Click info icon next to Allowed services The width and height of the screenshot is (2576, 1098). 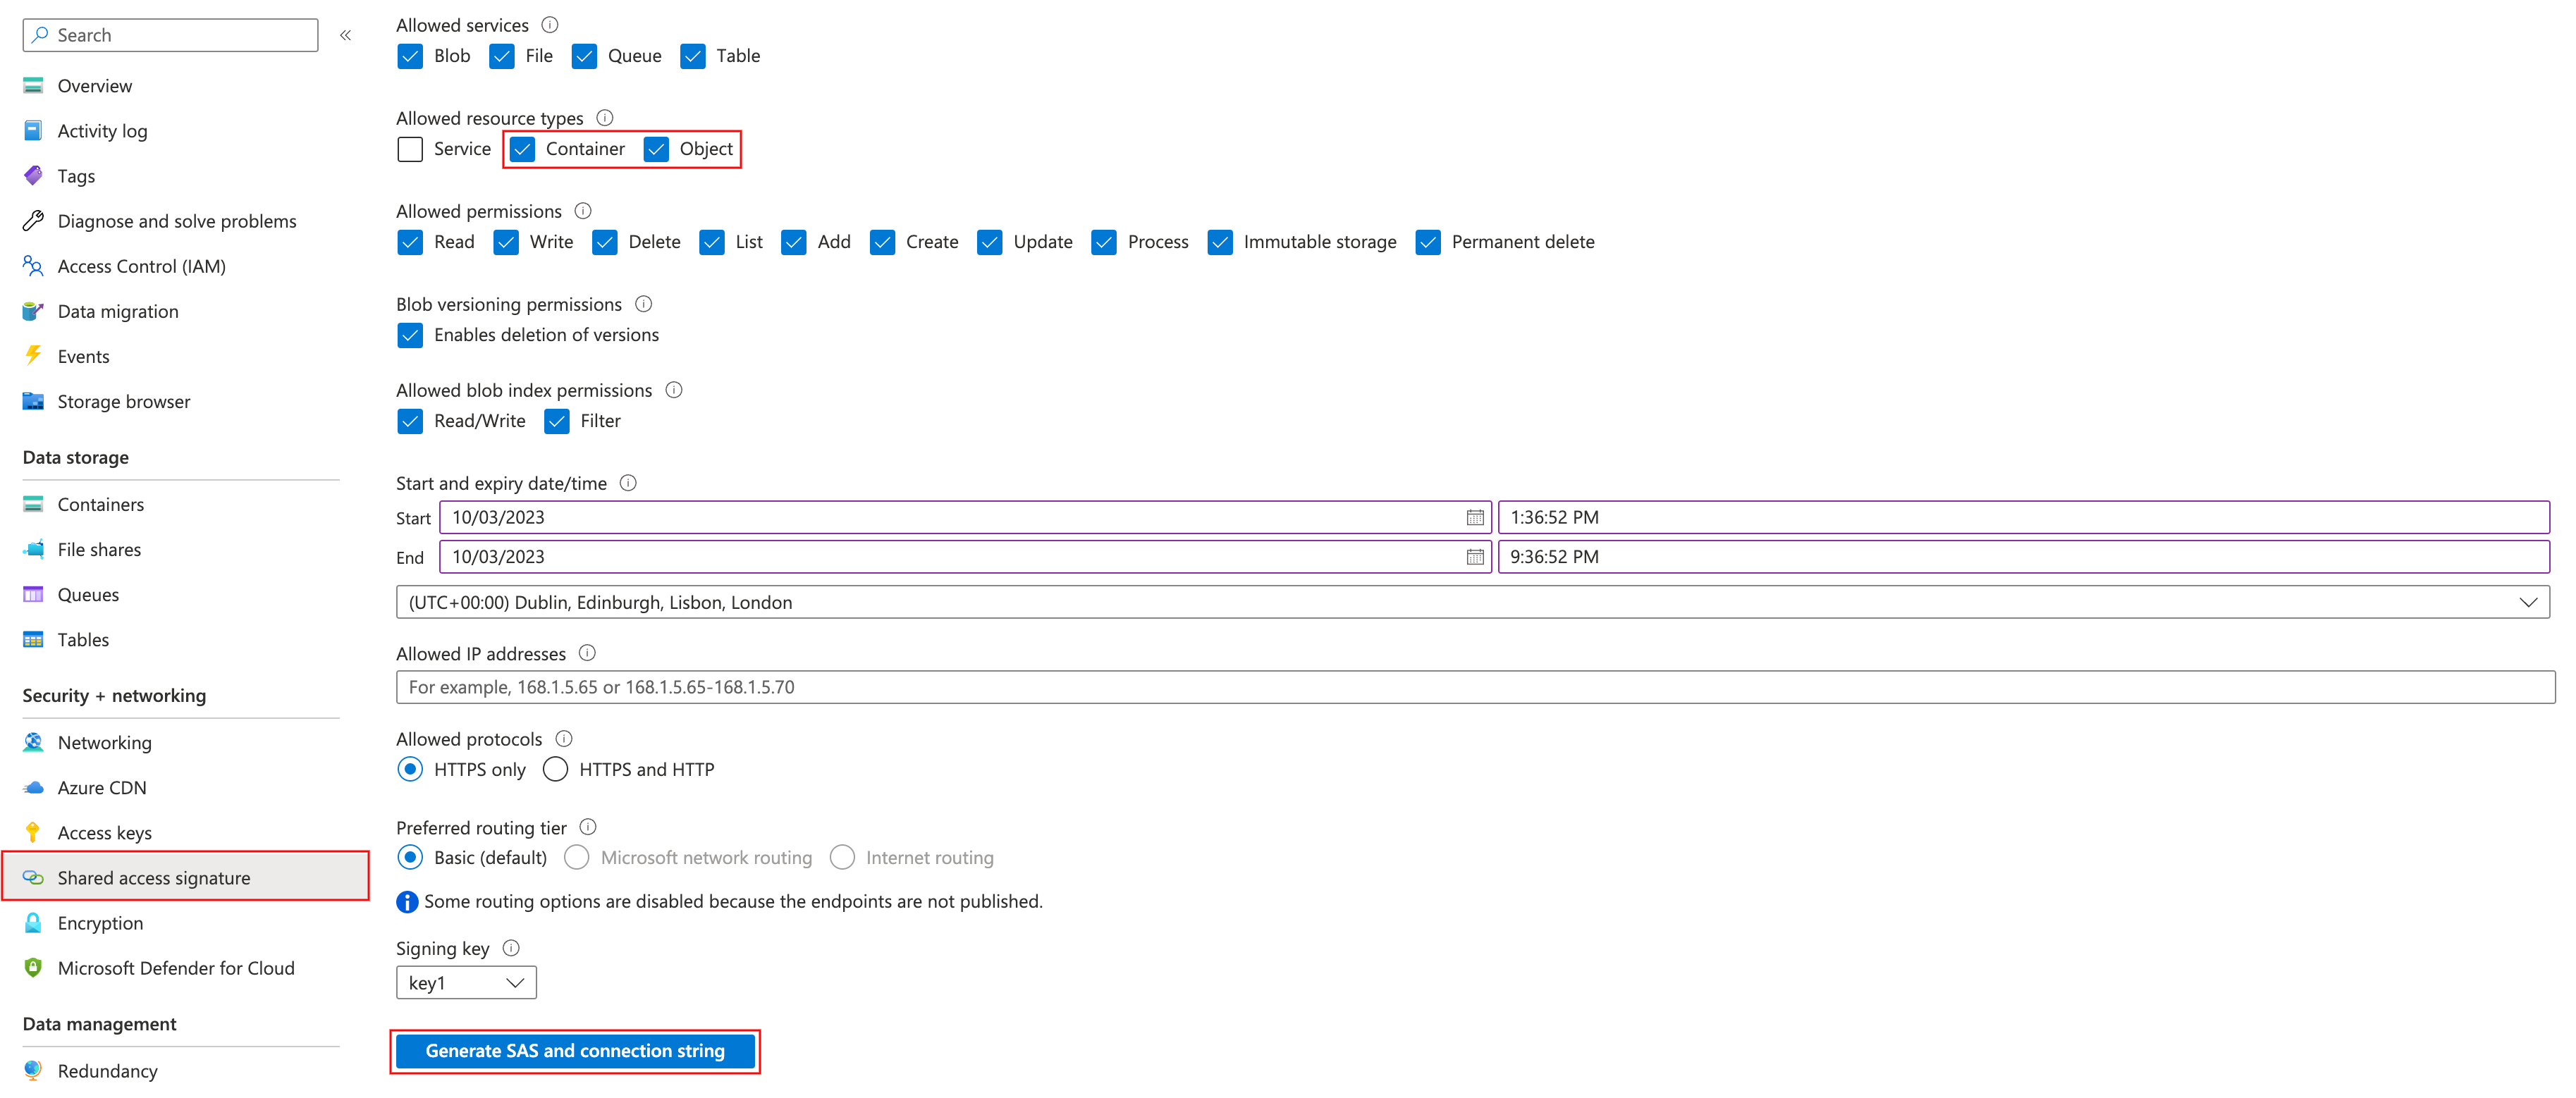[x=550, y=24]
